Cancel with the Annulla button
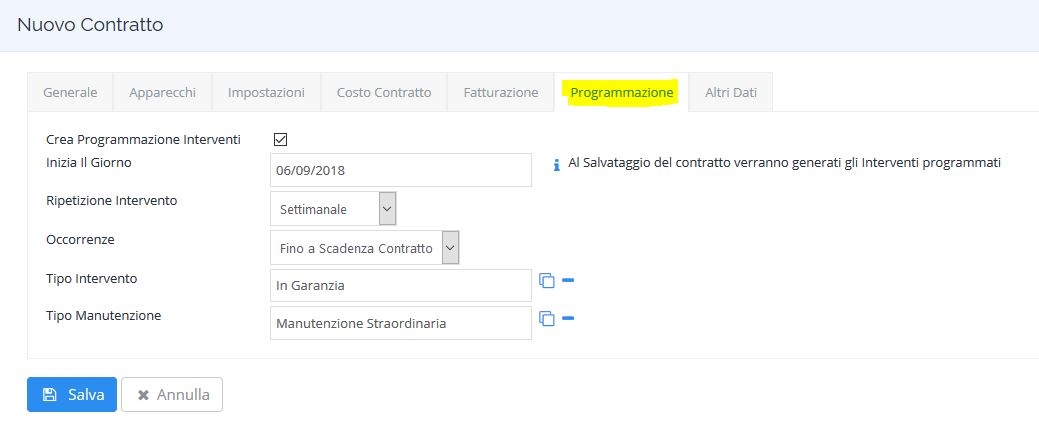Image resolution: width=1039 pixels, height=434 pixels. [172, 395]
